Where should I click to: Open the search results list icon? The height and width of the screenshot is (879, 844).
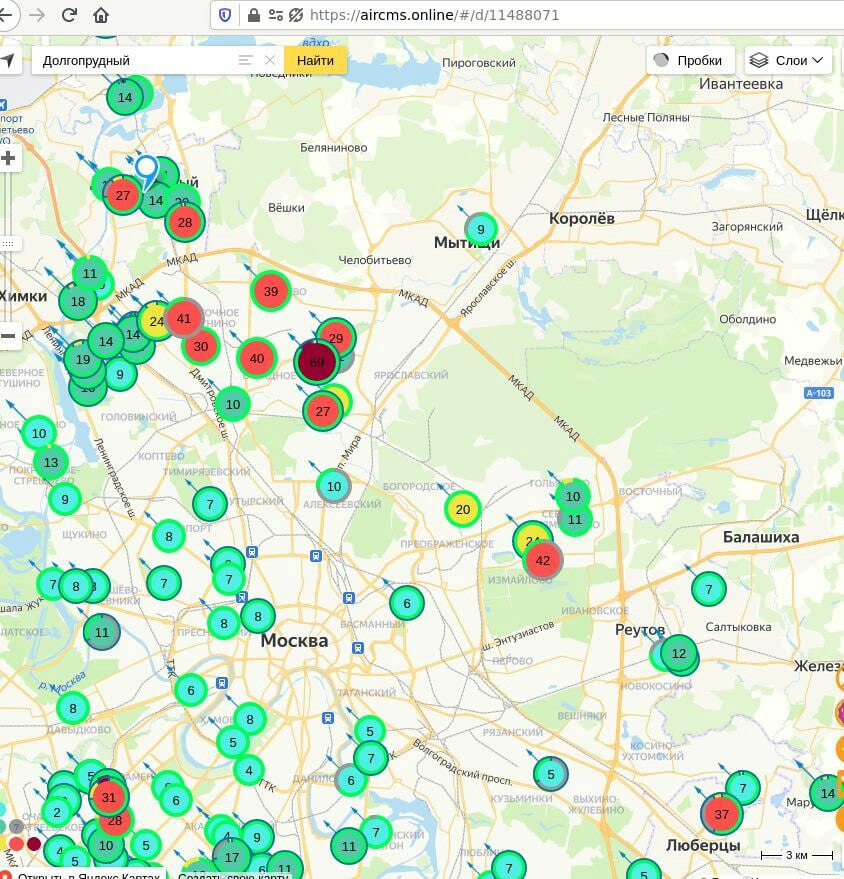click(x=245, y=61)
